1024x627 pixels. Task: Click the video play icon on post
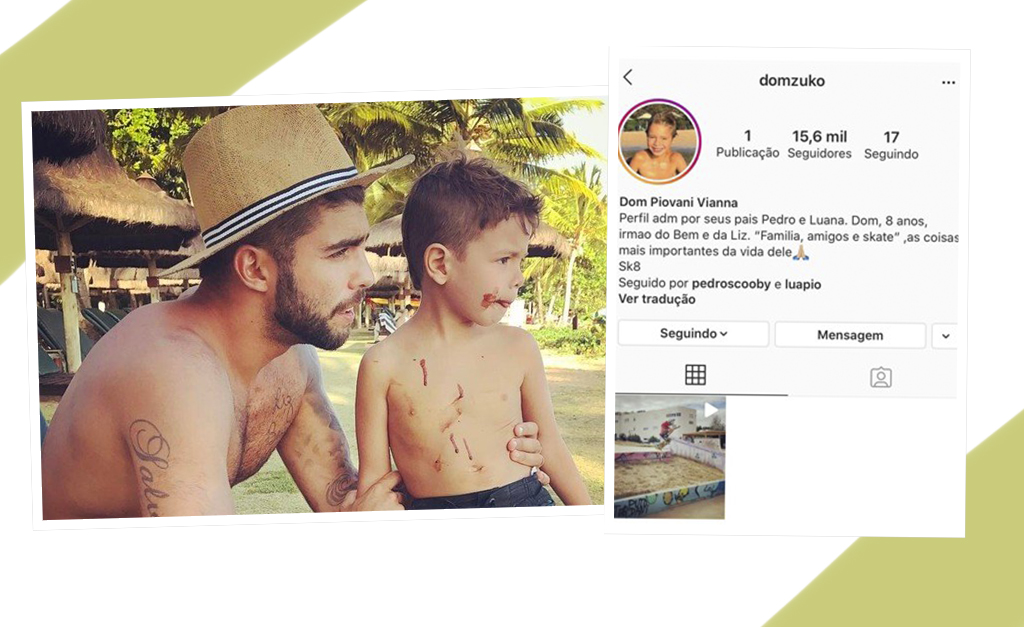(710, 410)
